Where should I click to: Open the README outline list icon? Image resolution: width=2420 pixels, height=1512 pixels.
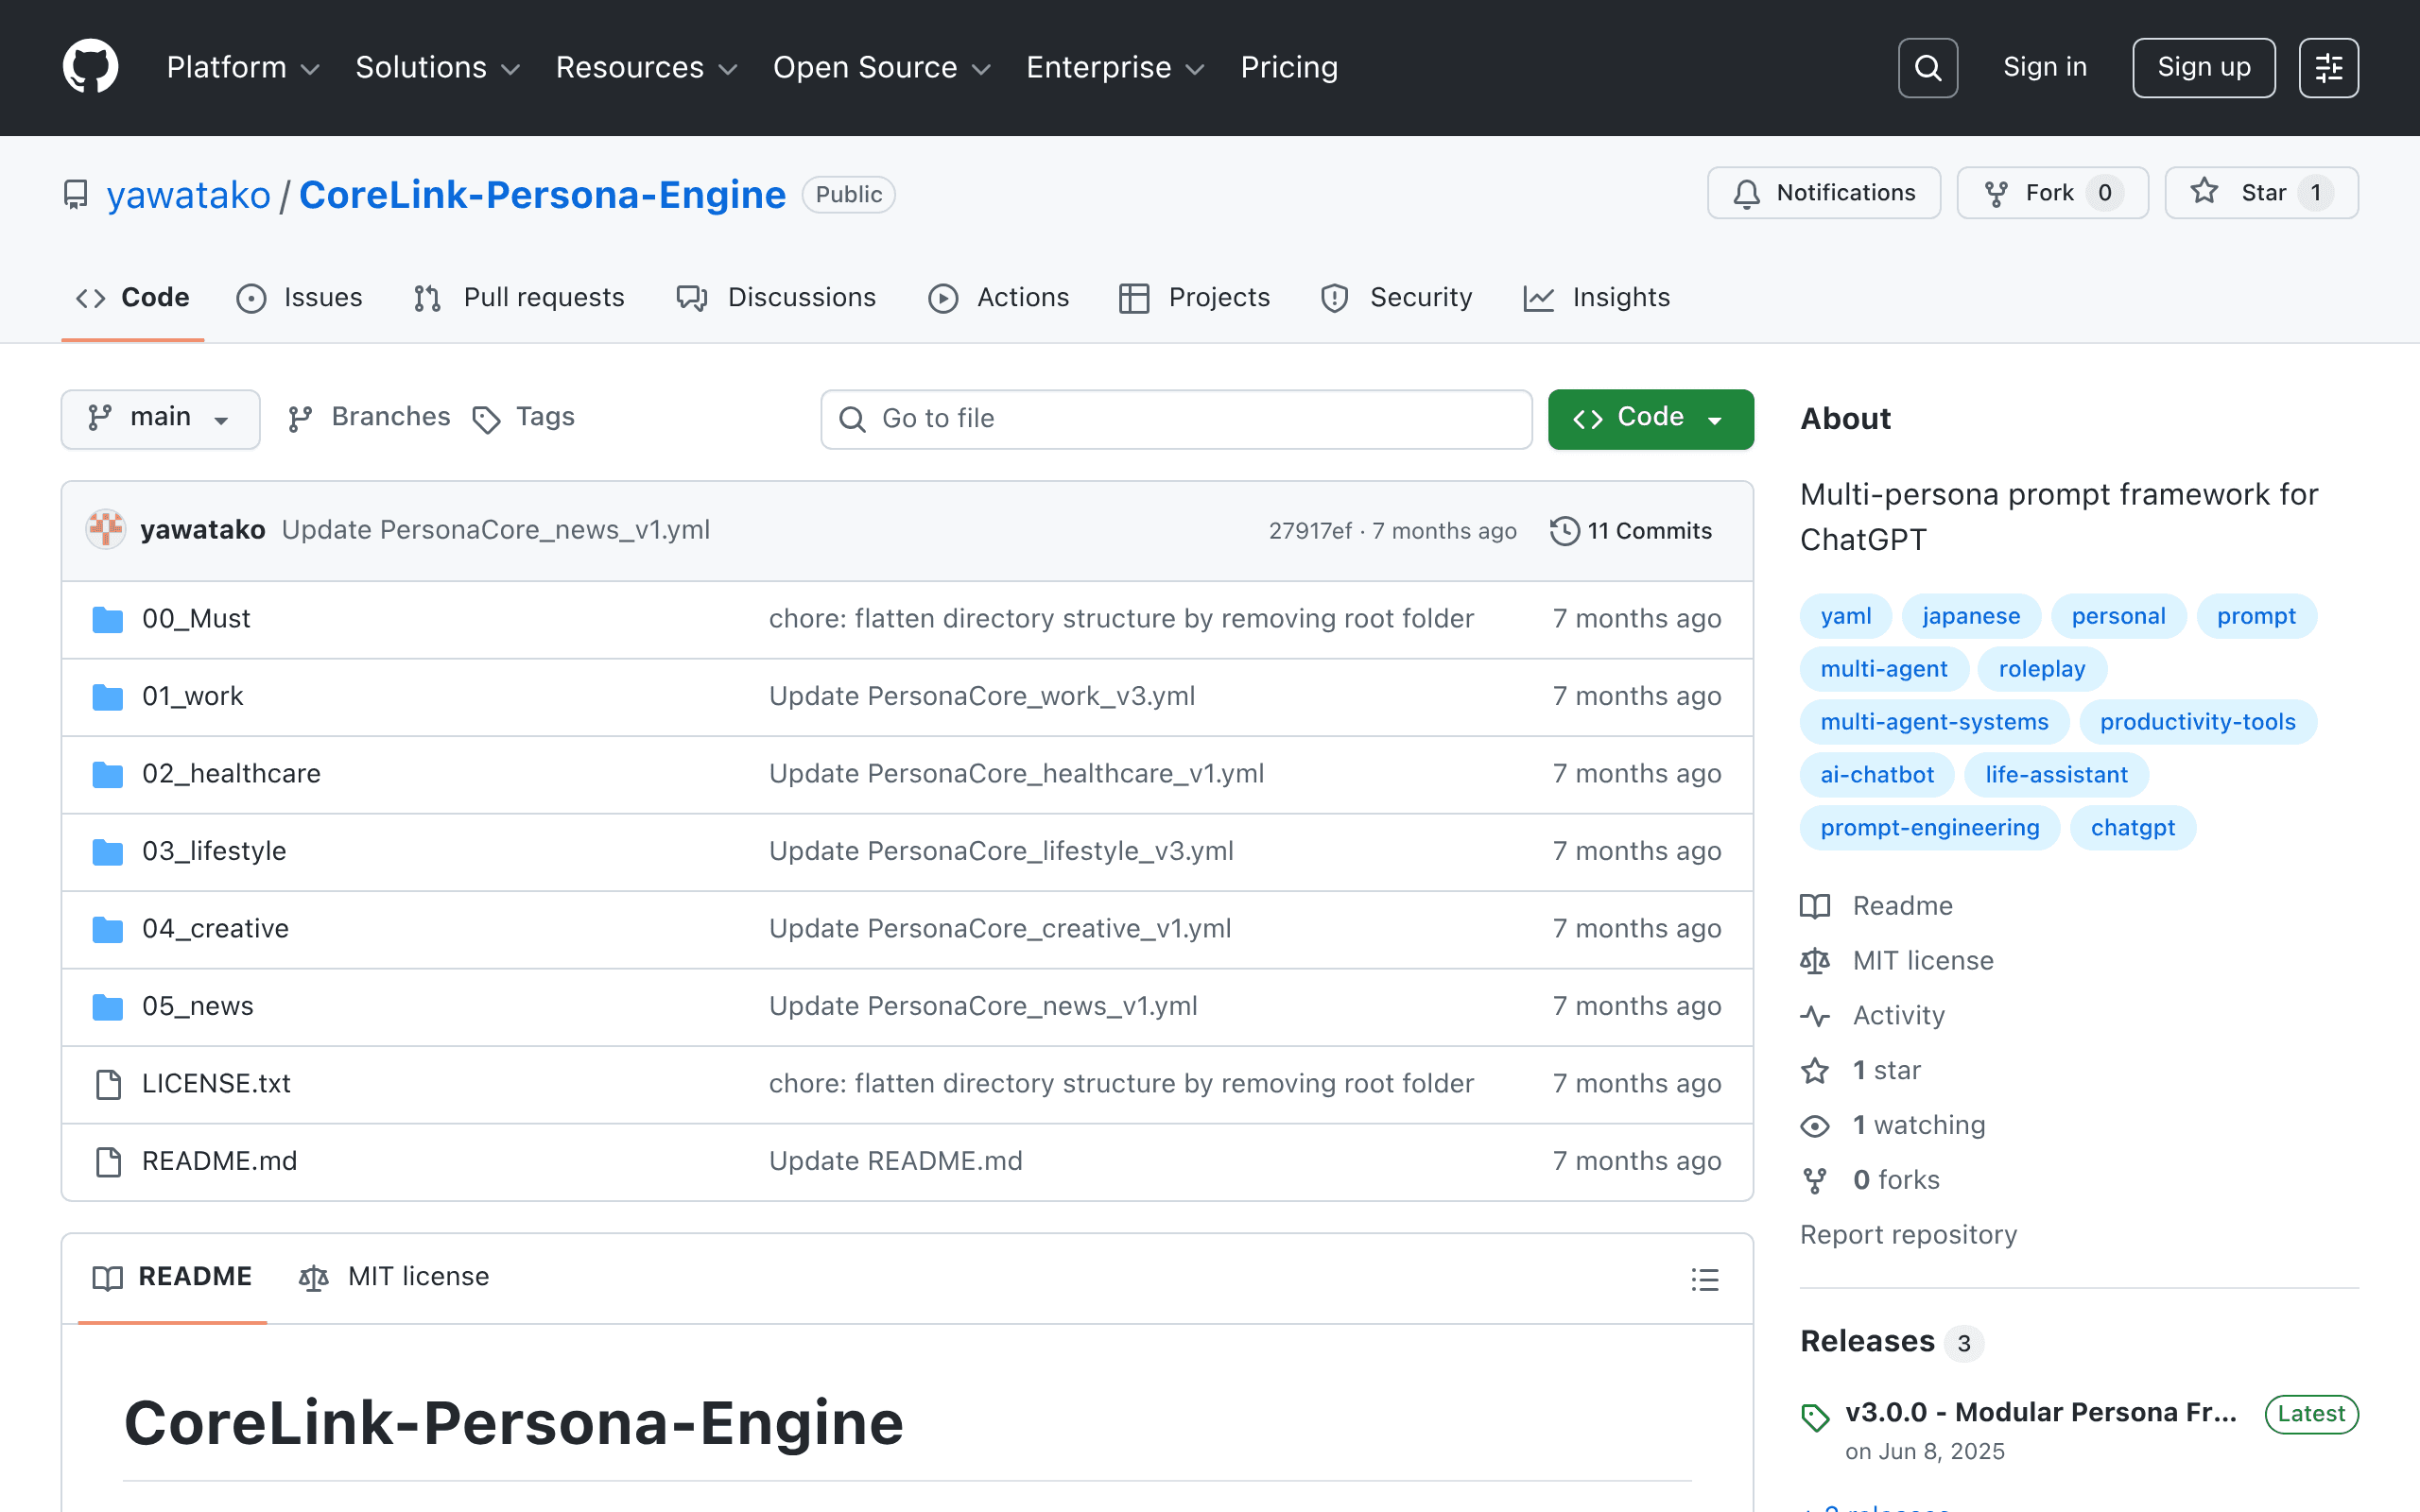click(1705, 1279)
